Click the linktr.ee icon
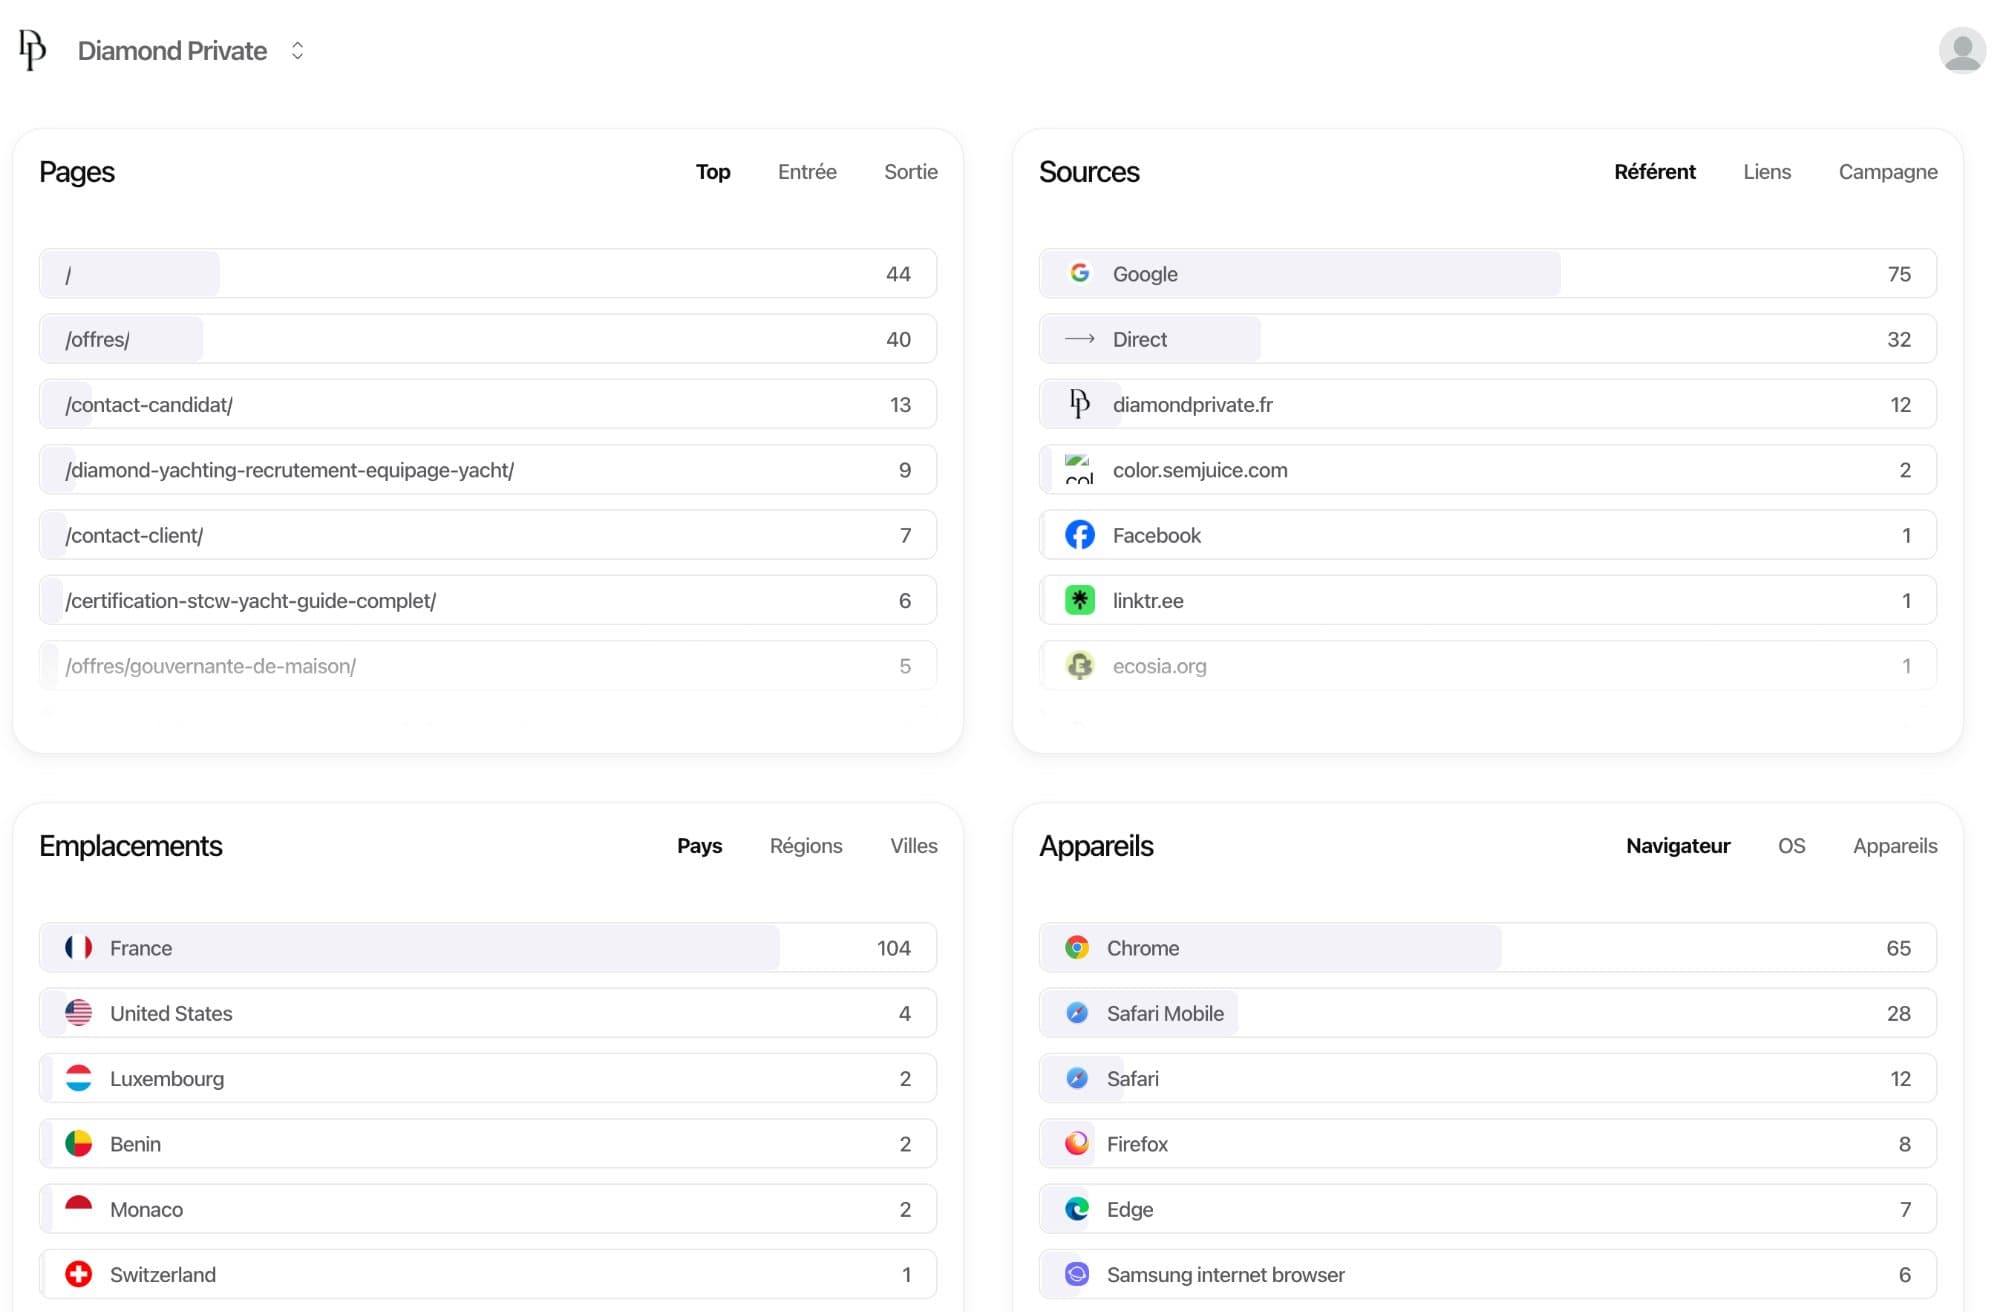 pyautogui.click(x=1079, y=600)
